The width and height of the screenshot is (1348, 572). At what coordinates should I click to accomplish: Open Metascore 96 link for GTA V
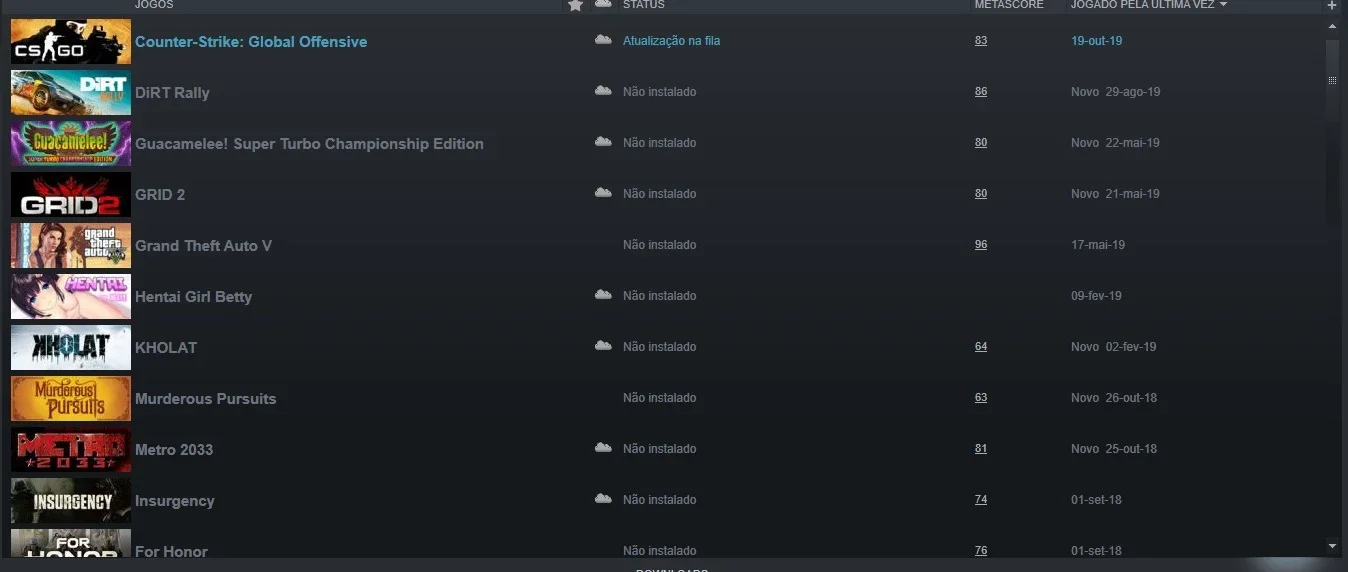(x=981, y=245)
